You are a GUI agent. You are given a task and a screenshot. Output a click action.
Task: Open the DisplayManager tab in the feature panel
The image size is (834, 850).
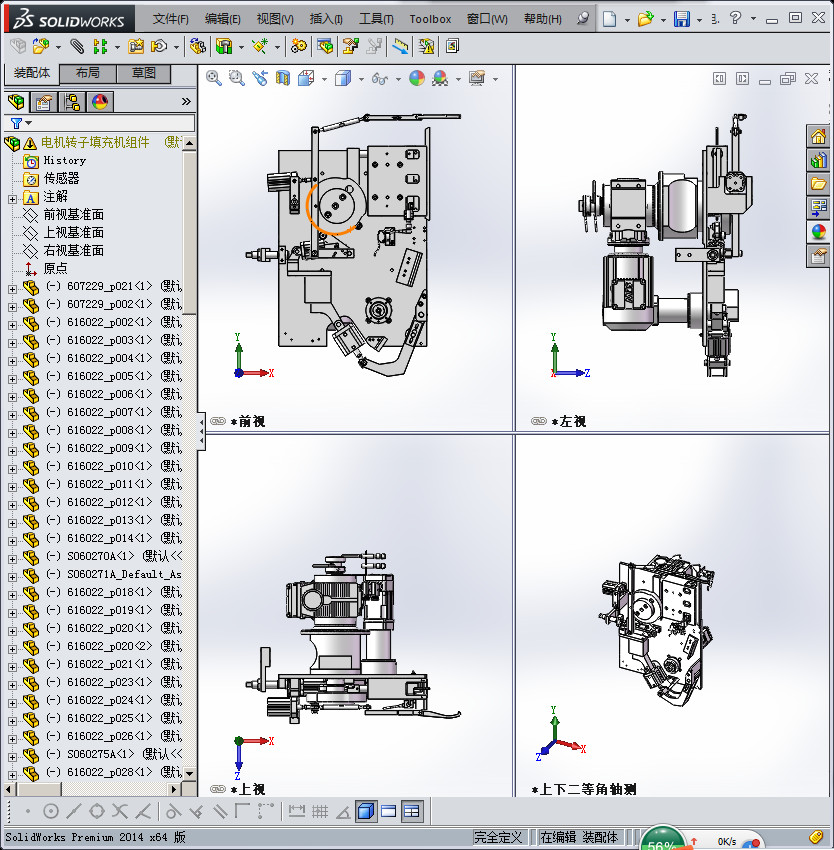(99, 101)
